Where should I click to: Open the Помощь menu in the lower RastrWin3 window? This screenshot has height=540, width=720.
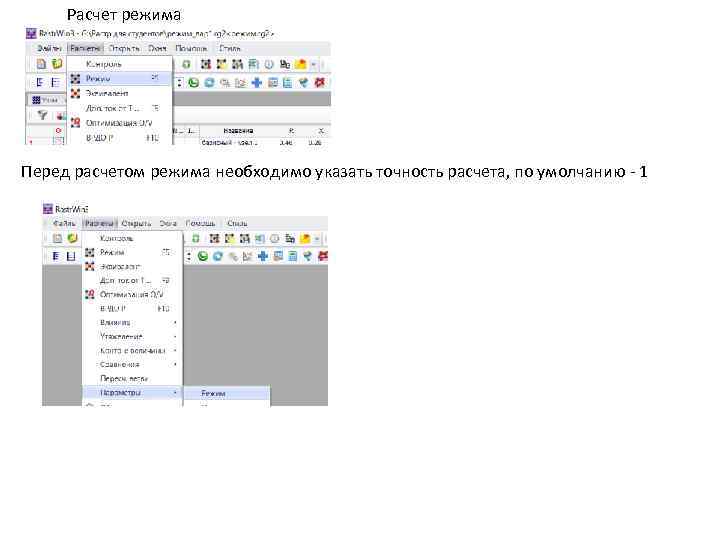pyautogui.click(x=200, y=223)
